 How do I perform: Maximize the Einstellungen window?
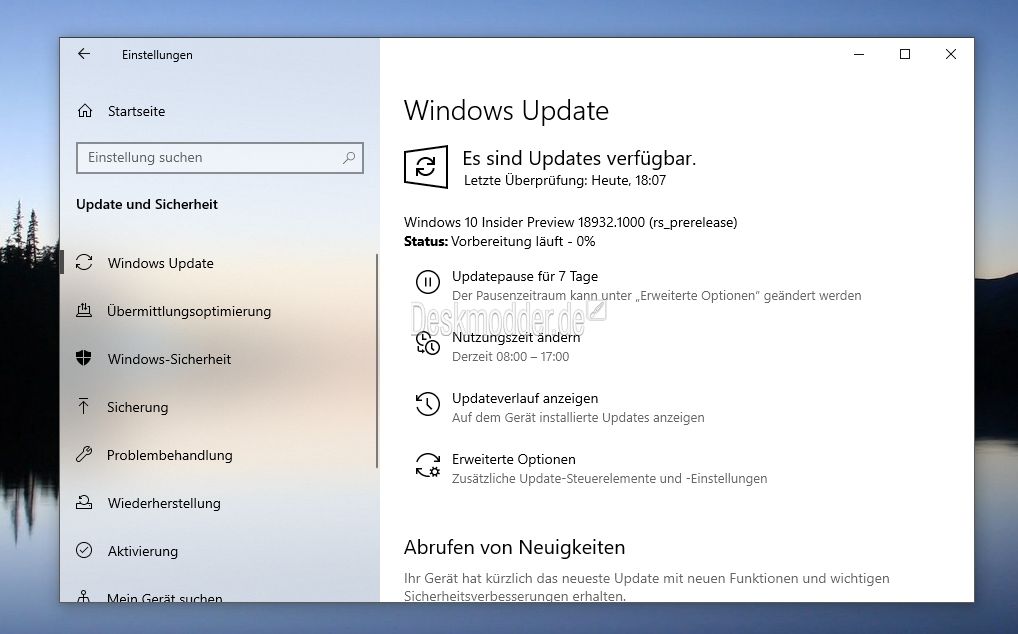point(905,55)
